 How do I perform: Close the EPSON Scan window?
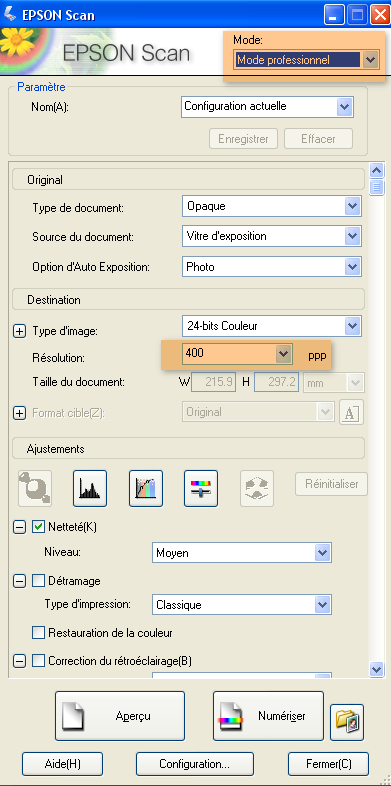click(x=380, y=15)
